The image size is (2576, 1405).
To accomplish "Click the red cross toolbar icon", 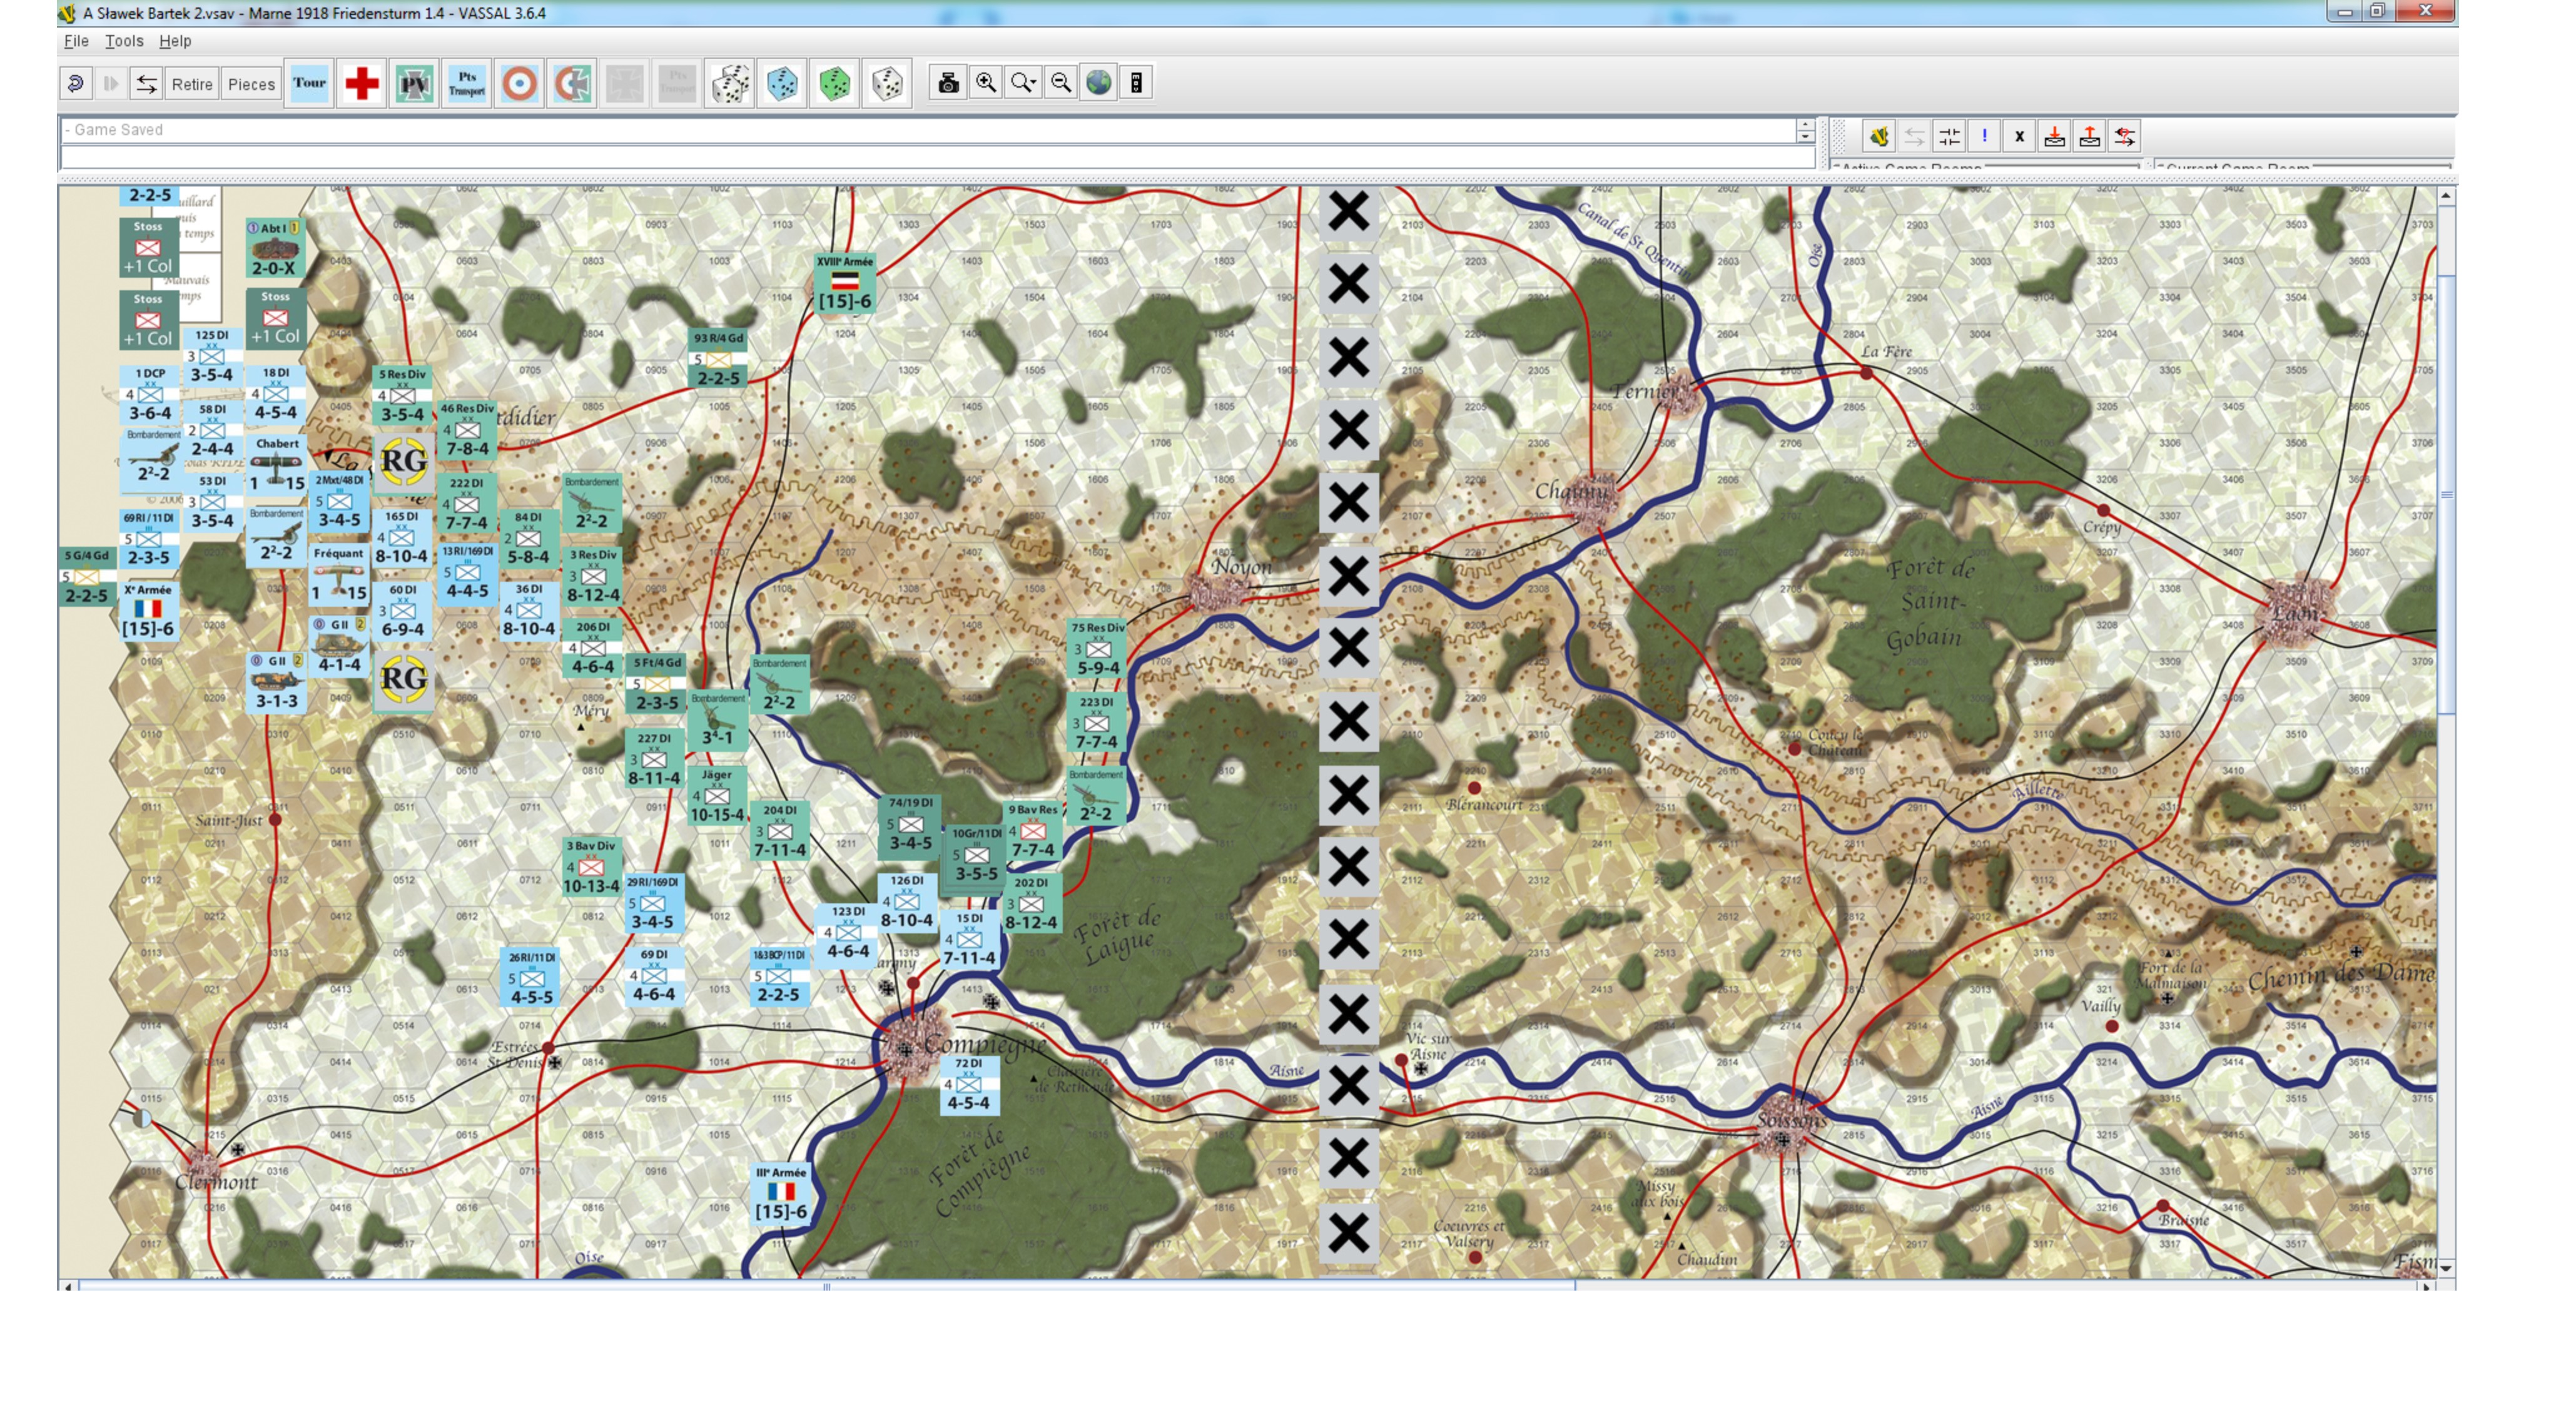I will (x=362, y=83).
